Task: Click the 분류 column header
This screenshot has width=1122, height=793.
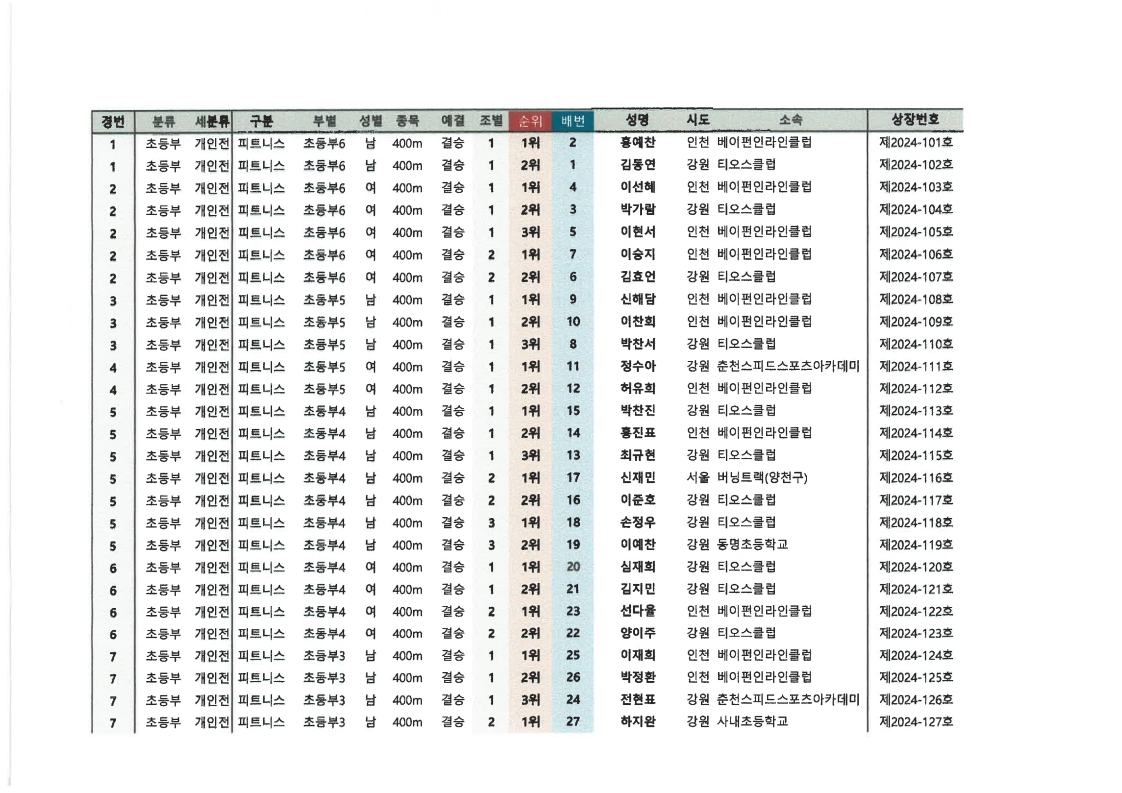Action: [x=163, y=122]
